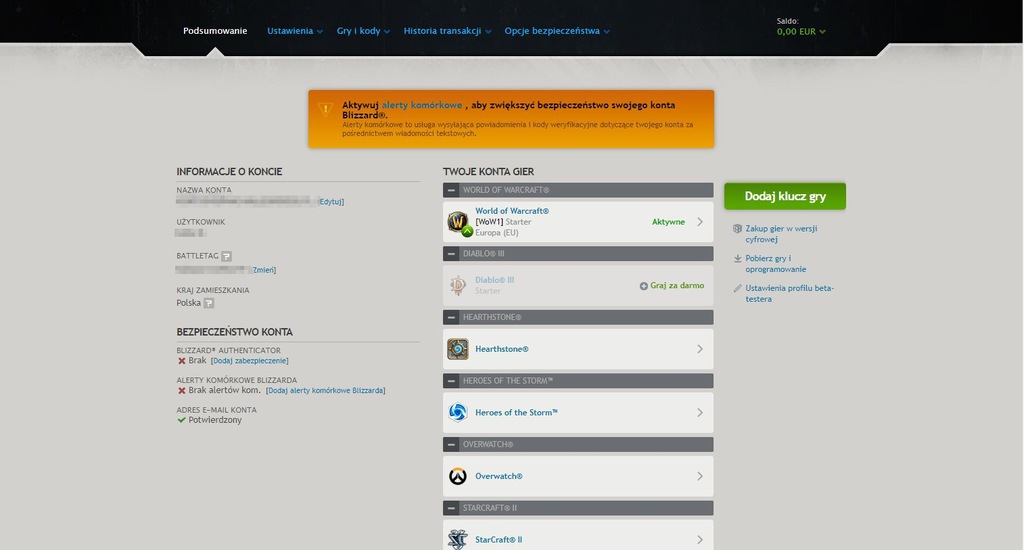
Task: Select the Podsumowanie tab
Action: tap(215, 31)
